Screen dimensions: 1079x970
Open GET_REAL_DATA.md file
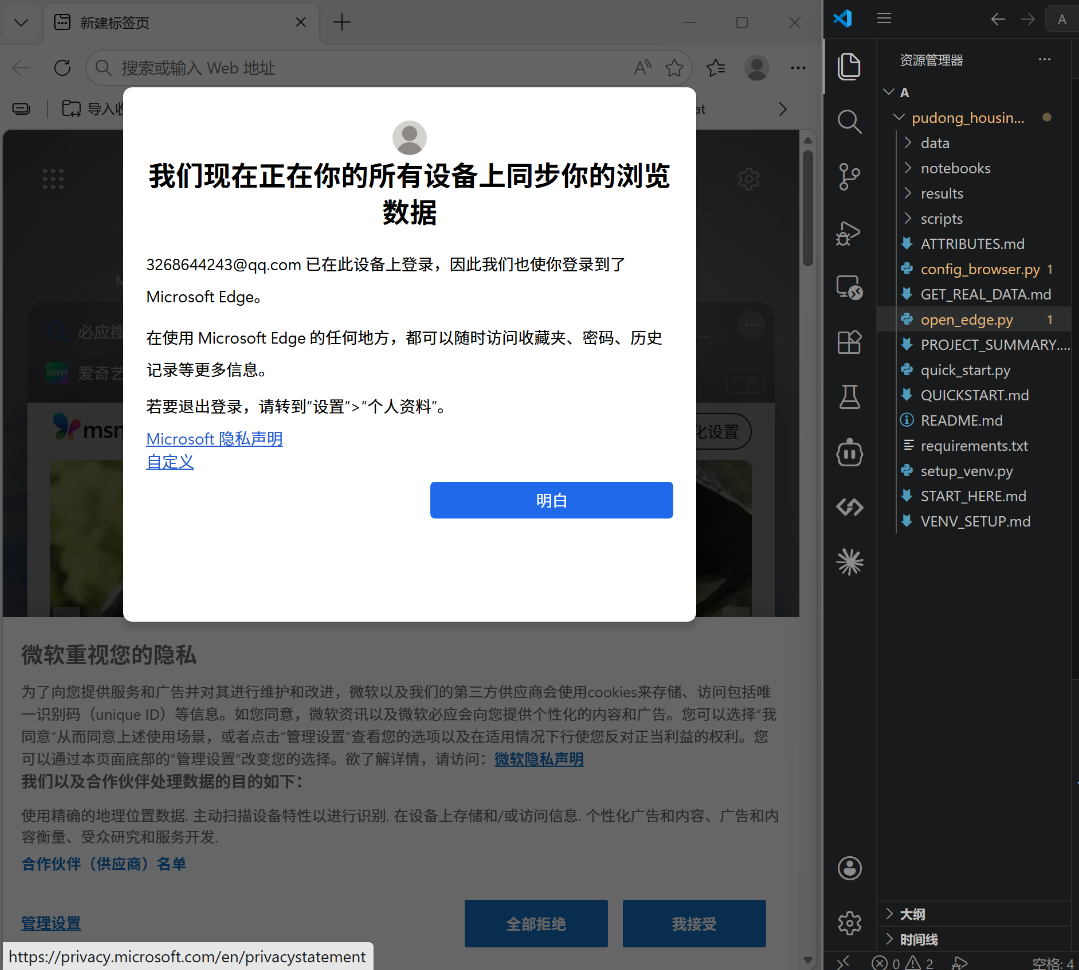[985, 294]
